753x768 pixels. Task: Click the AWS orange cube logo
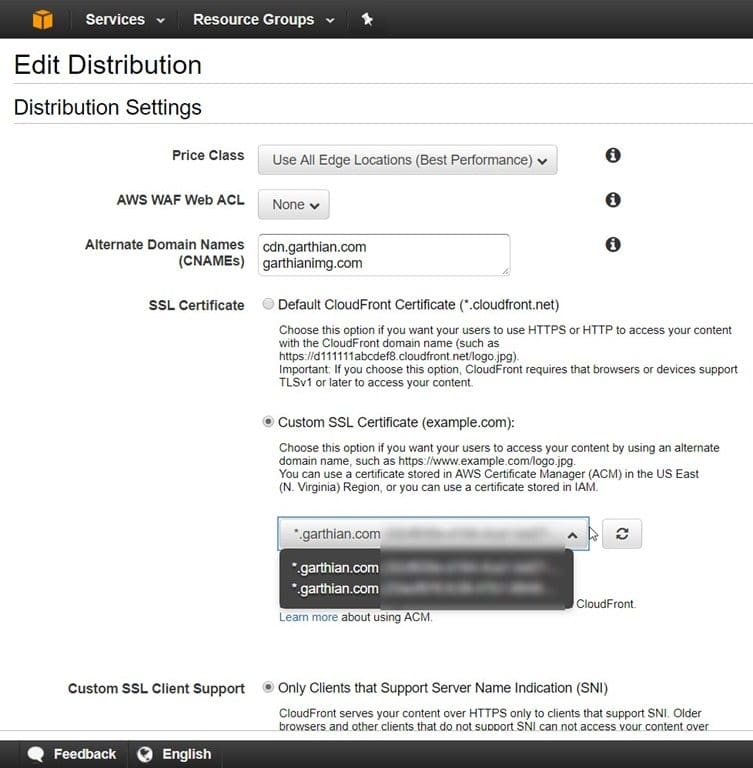pyautogui.click(x=43, y=20)
